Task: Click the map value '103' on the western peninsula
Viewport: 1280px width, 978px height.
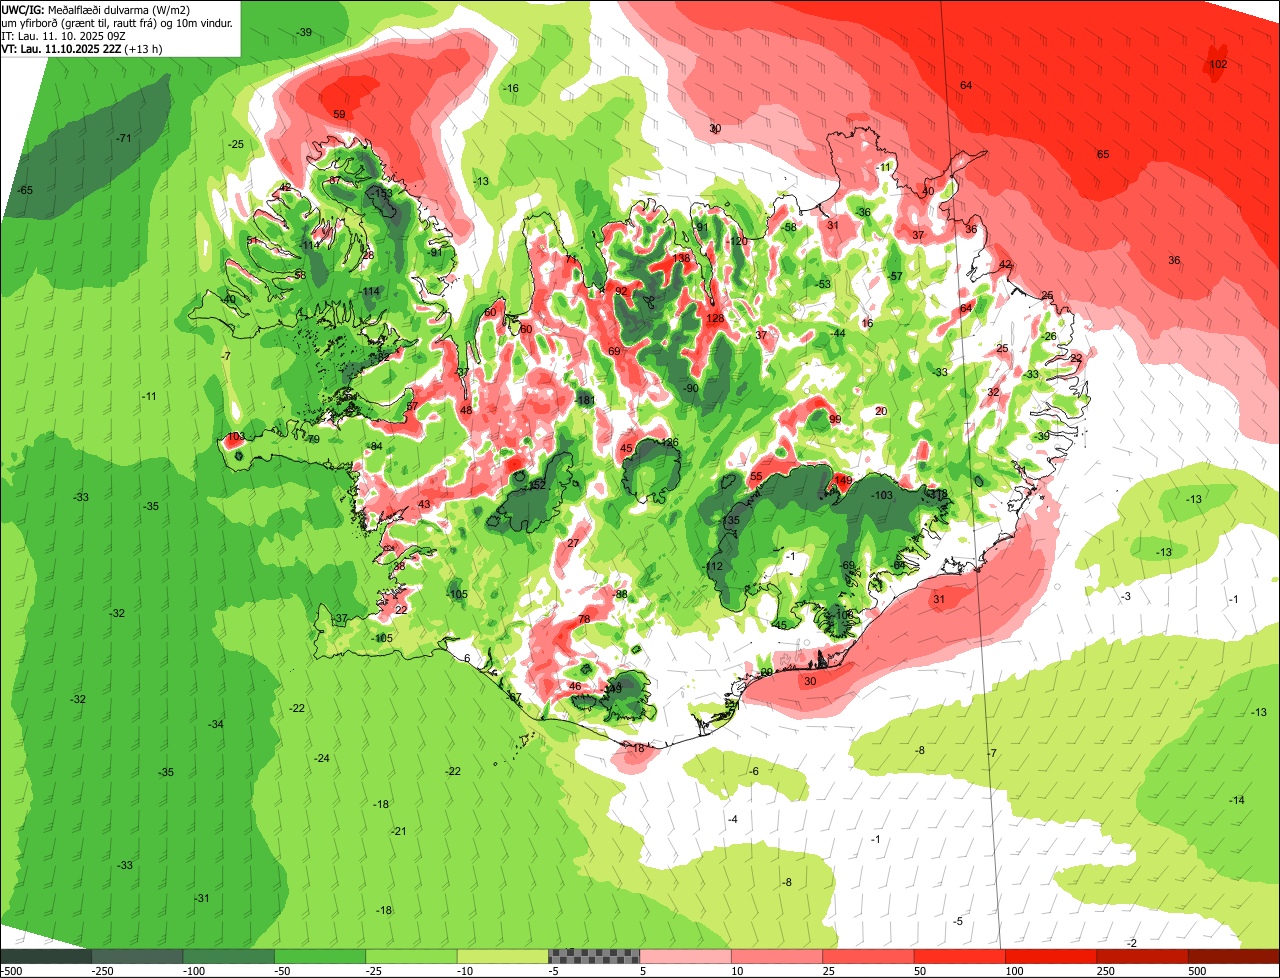Action: click(236, 437)
